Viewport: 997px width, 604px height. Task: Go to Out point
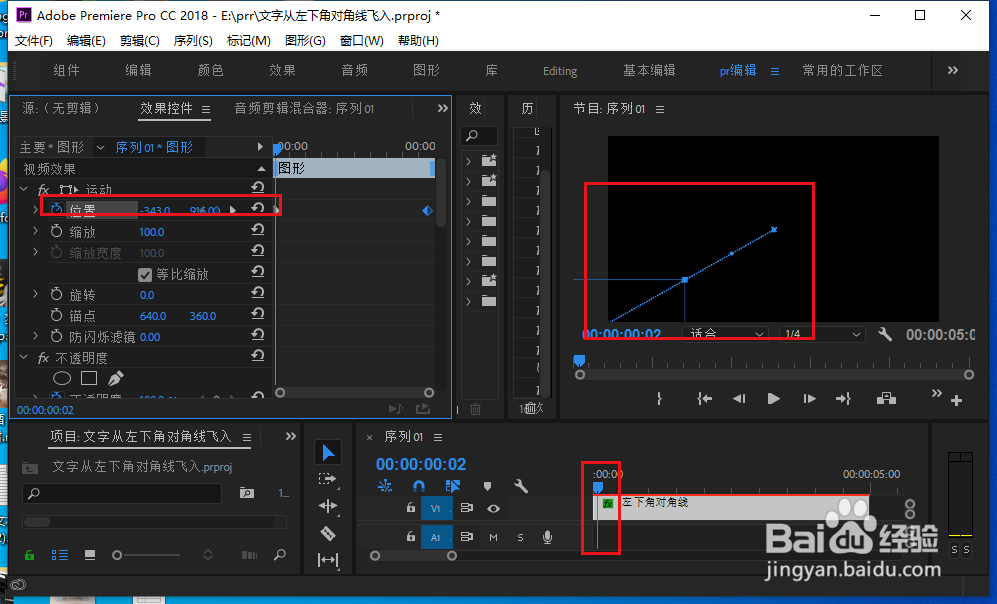click(x=843, y=399)
